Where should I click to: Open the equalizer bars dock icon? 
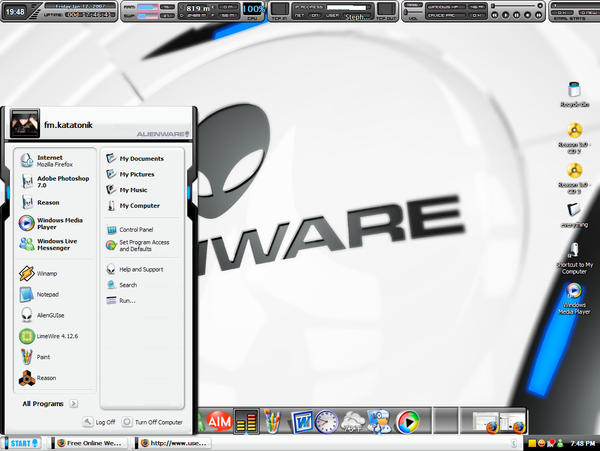click(246, 422)
